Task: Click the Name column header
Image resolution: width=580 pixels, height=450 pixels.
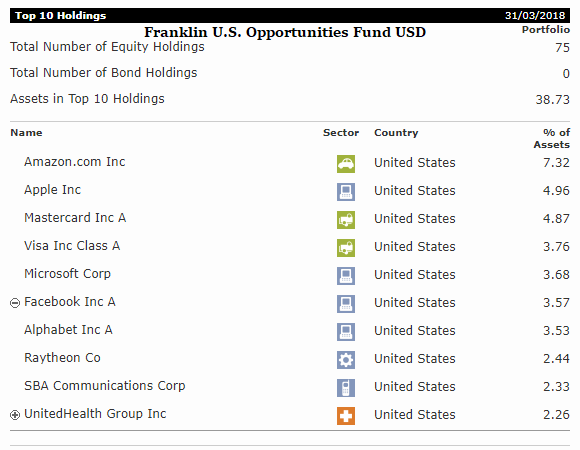Action: 26,132
